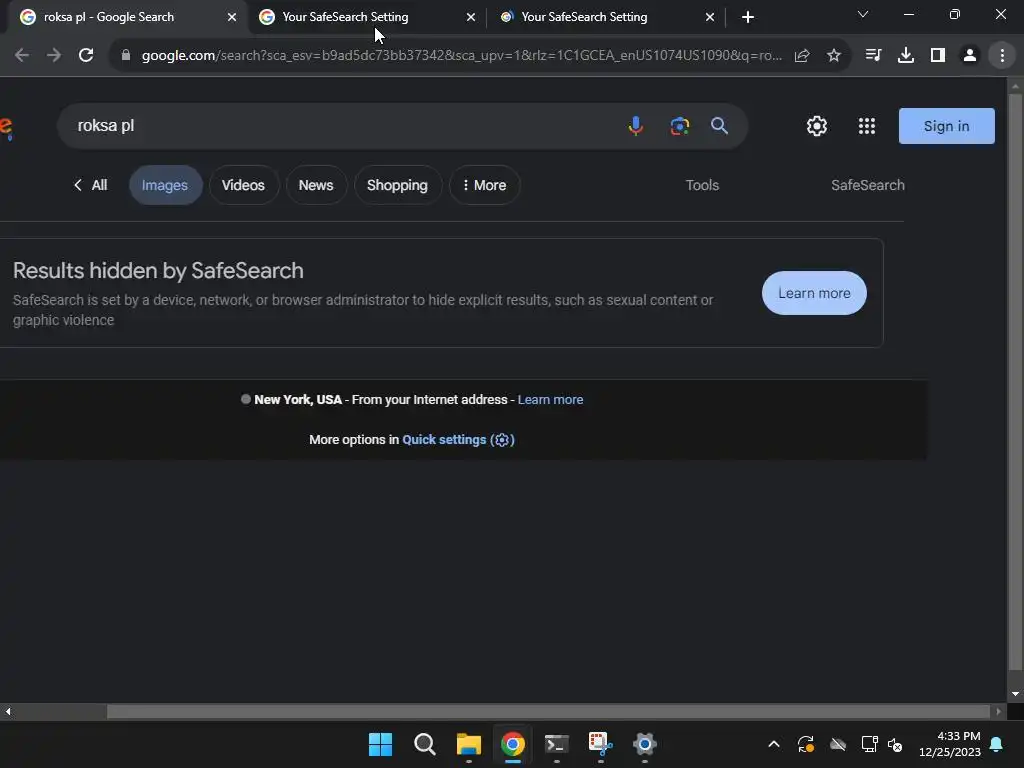The image size is (1024, 768).
Task: Expand the More filters dropdown
Action: (x=485, y=185)
